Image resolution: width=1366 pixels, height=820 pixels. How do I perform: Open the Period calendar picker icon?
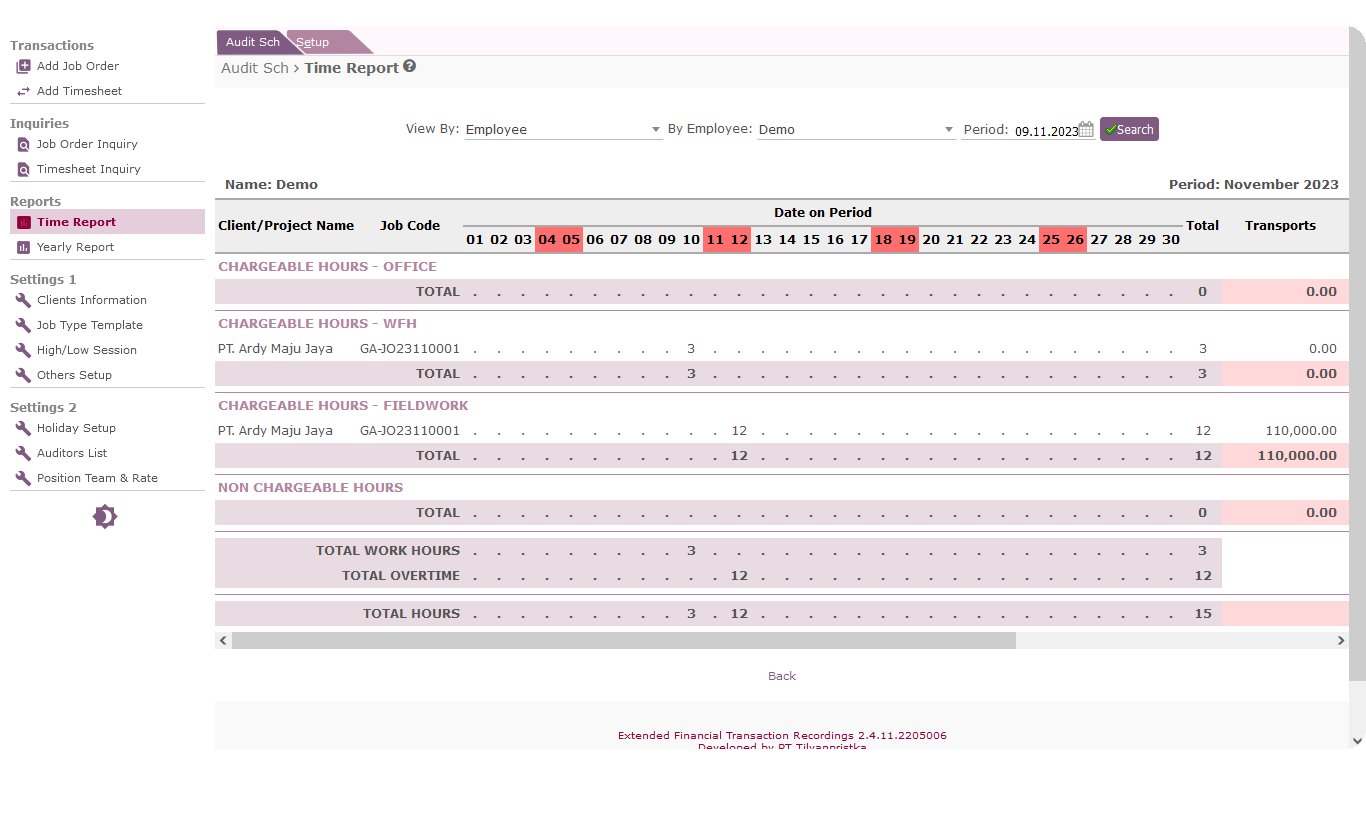coord(1086,130)
